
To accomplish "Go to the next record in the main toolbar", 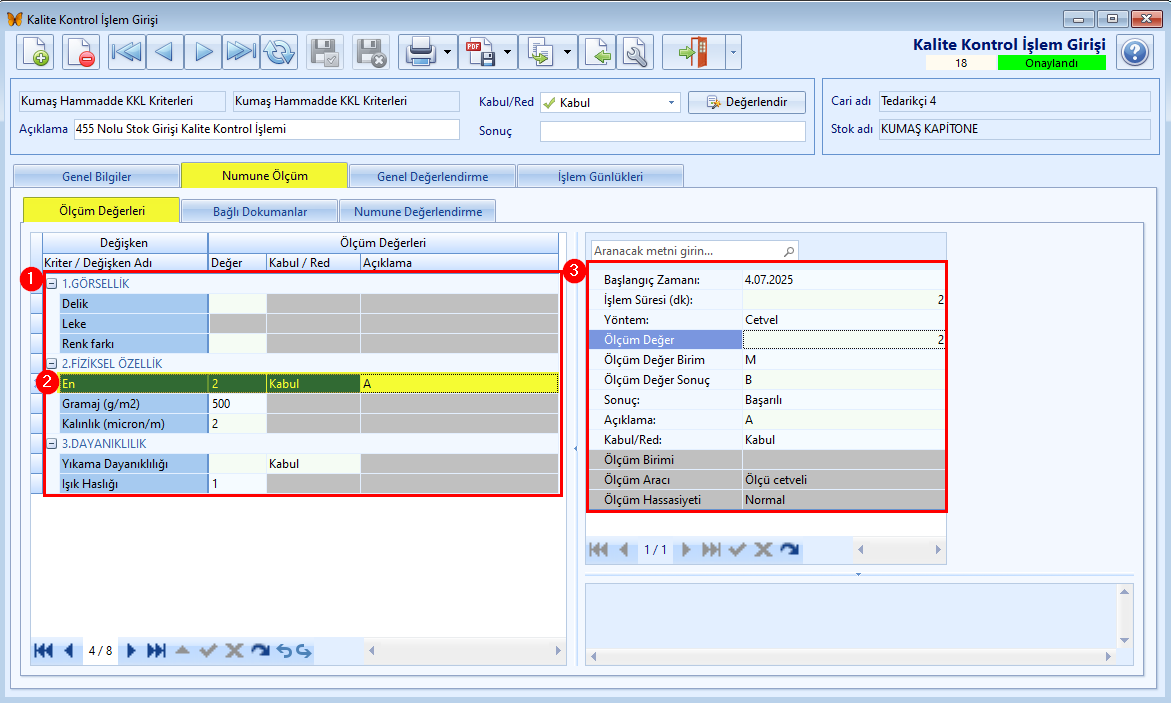I will [203, 52].
